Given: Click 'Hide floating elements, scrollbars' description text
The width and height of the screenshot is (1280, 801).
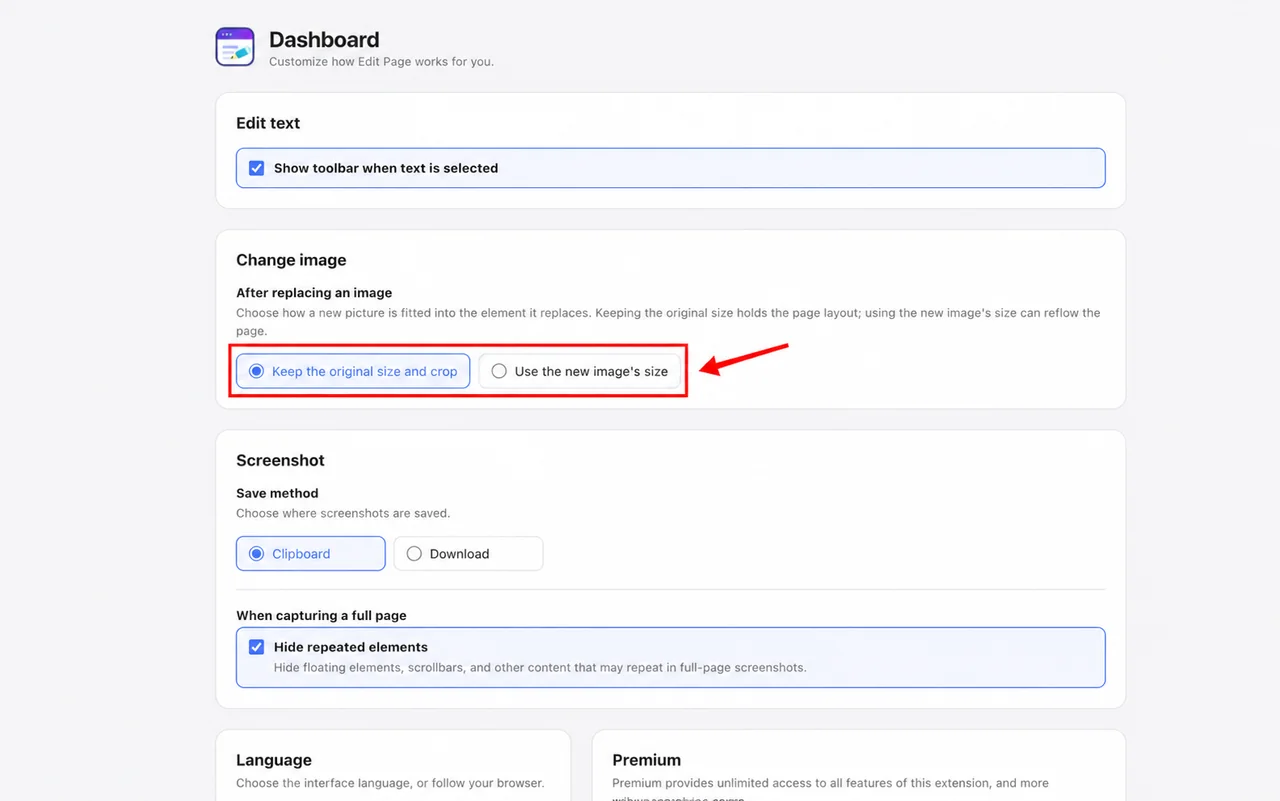Looking at the screenshot, I should (x=540, y=667).
